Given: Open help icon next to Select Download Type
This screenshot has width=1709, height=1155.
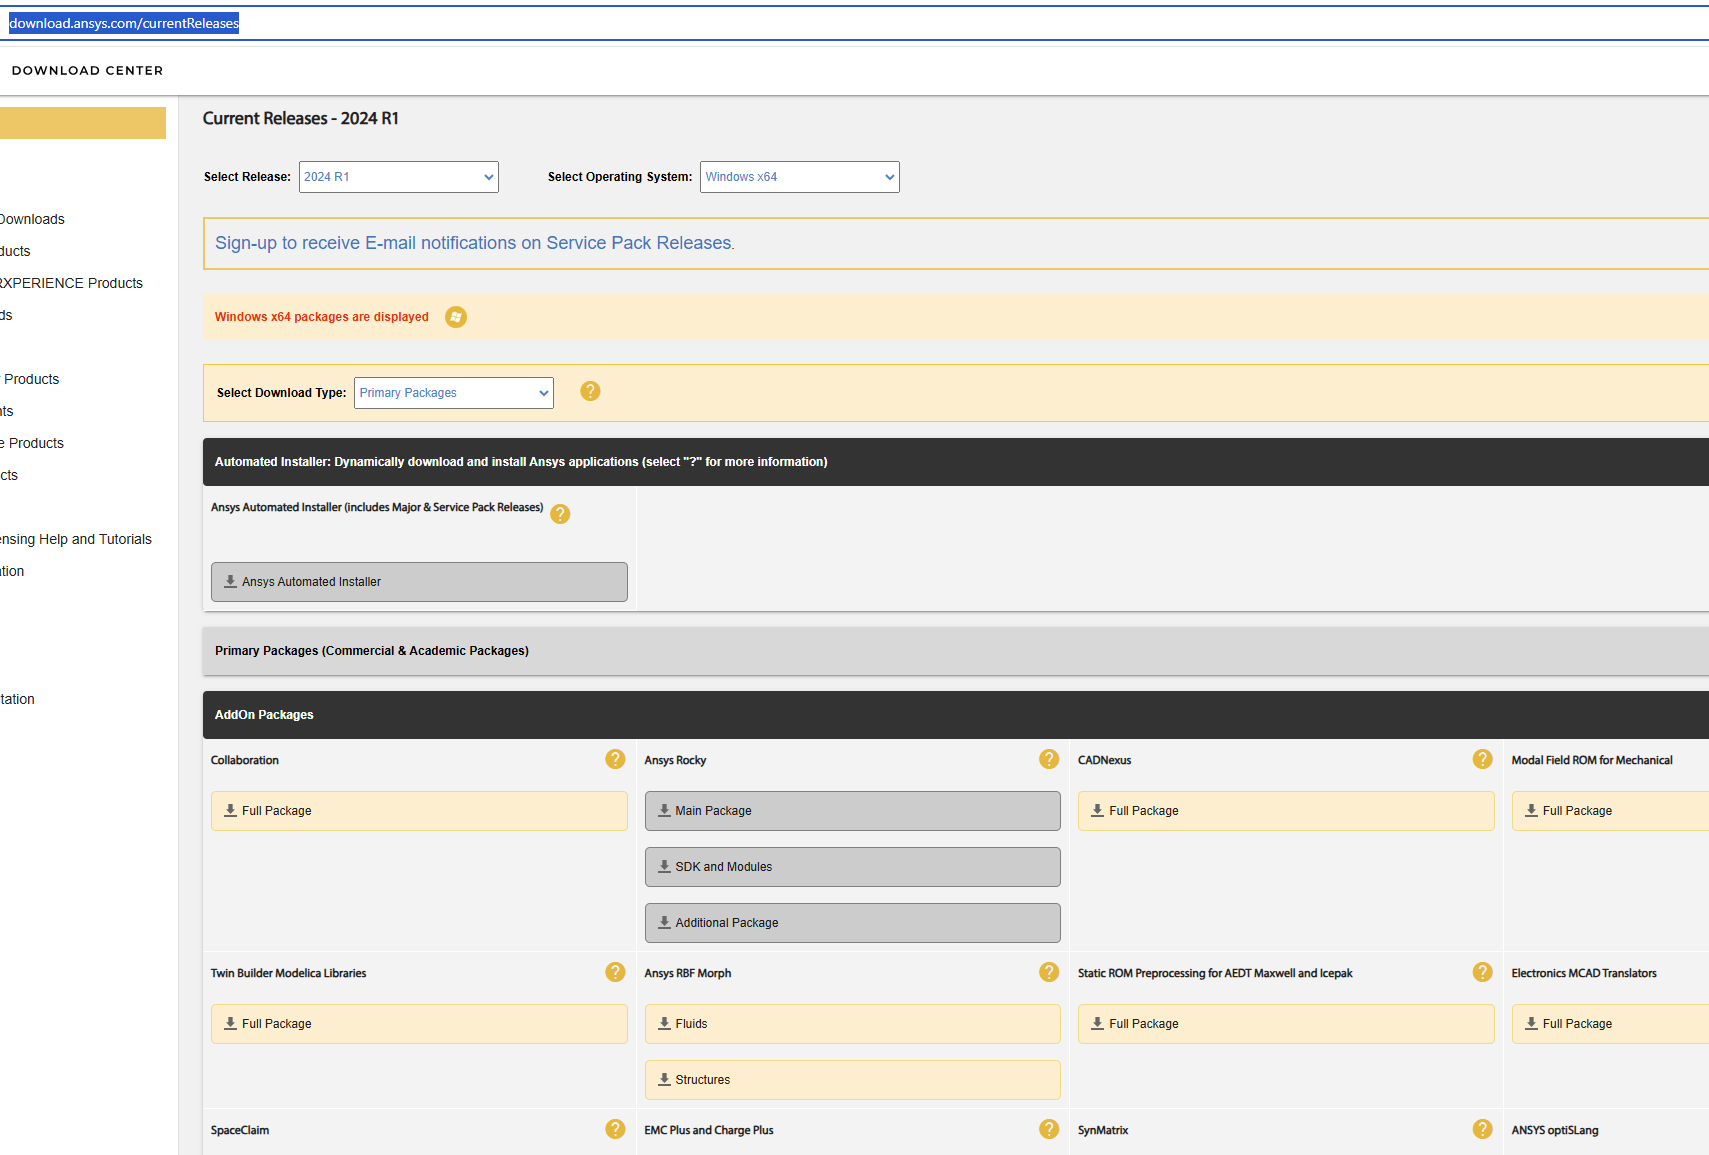Looking at the screenshot, I should pos(590,391).
